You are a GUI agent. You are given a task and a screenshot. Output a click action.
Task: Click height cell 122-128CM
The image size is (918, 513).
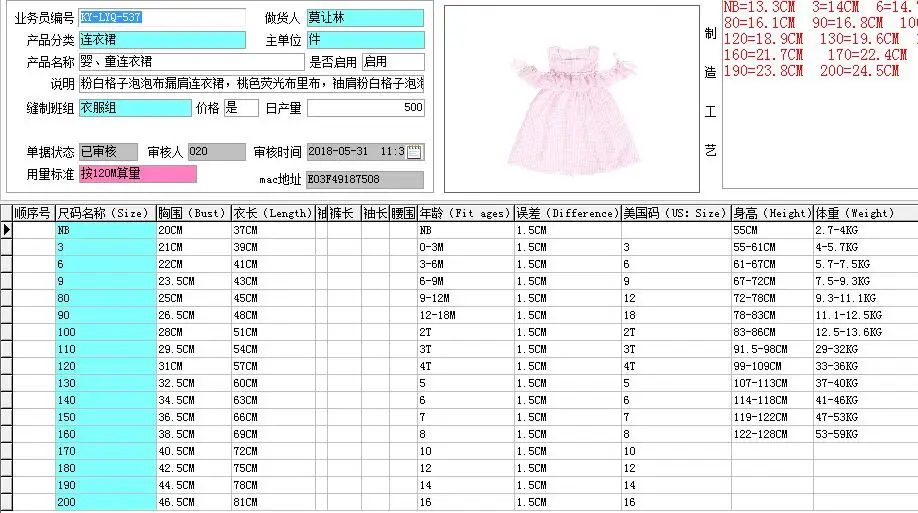(x=772, y=434)
